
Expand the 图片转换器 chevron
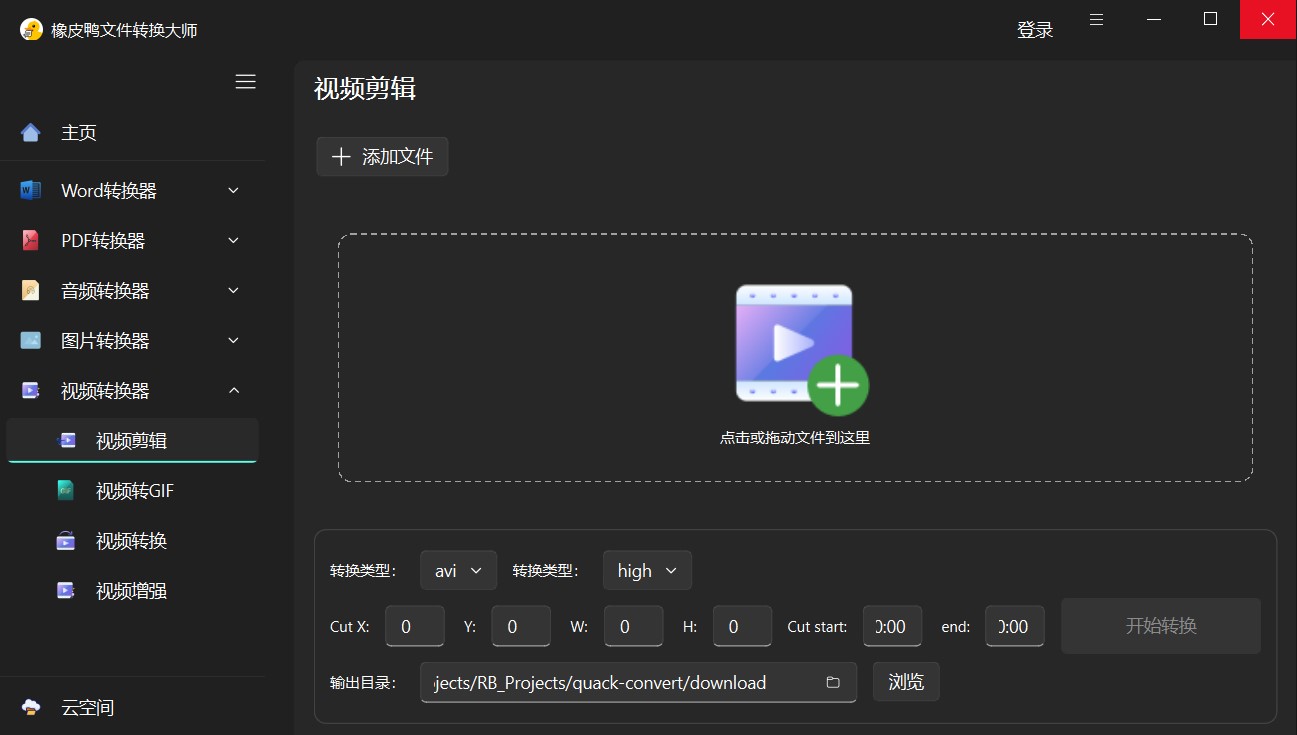(233, 340)
